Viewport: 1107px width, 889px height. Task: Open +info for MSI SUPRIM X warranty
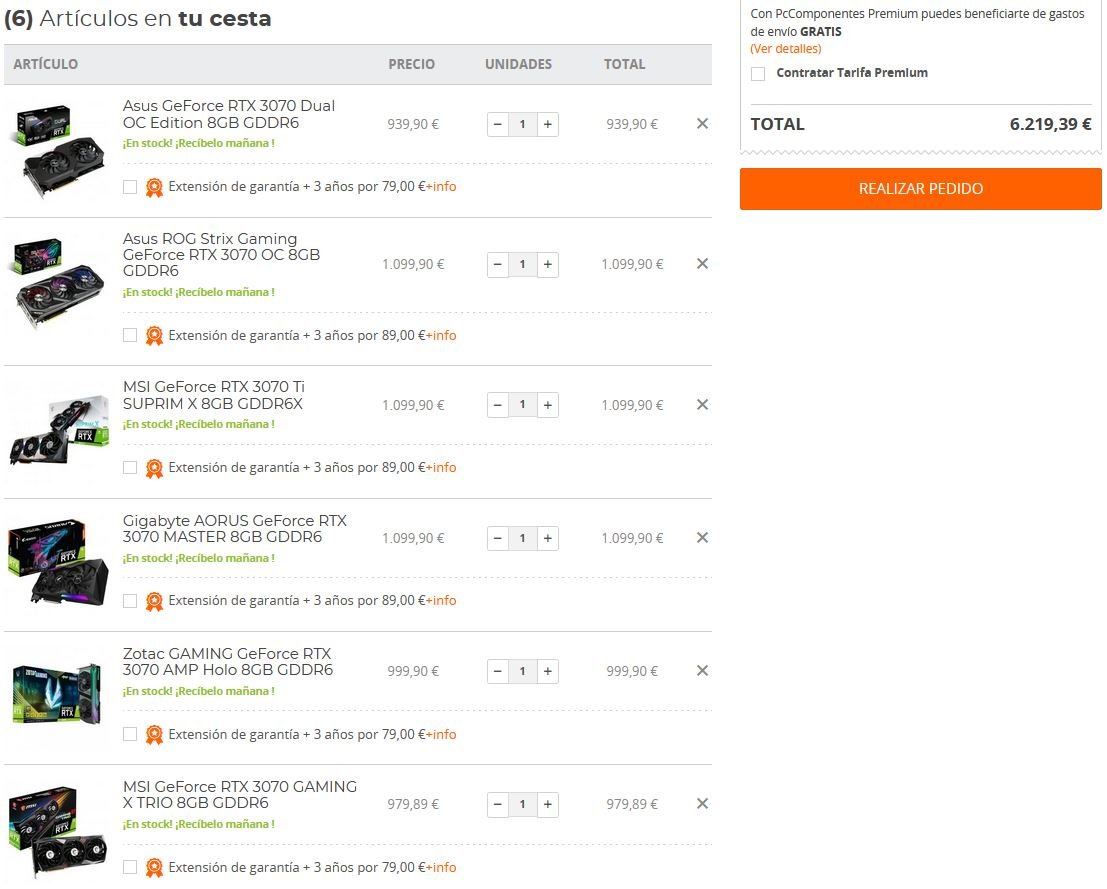[441, 467]
